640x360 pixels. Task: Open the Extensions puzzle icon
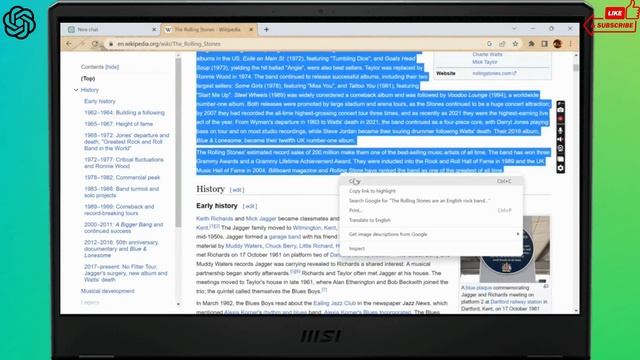point(531,44)
